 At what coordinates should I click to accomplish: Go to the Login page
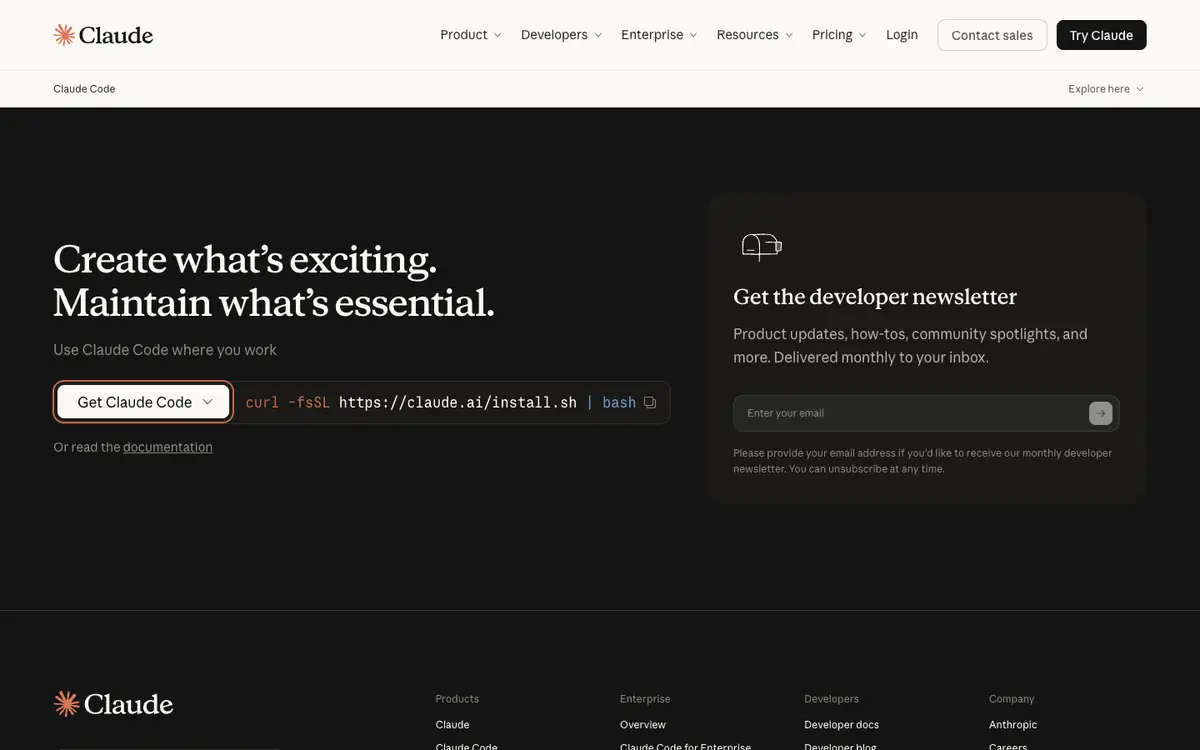click(x=902, y=35)
